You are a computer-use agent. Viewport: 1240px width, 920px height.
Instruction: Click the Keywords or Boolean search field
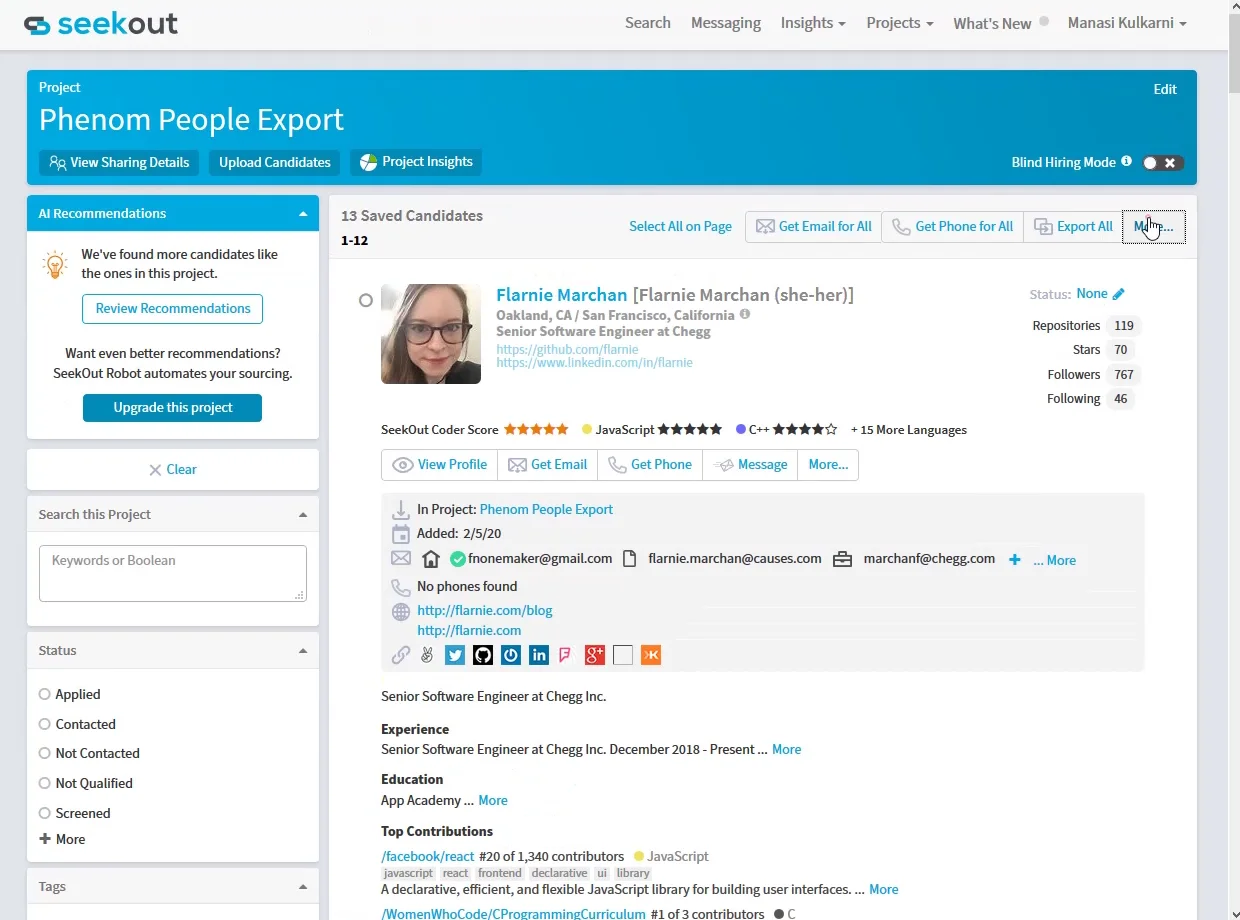[173, 573]
